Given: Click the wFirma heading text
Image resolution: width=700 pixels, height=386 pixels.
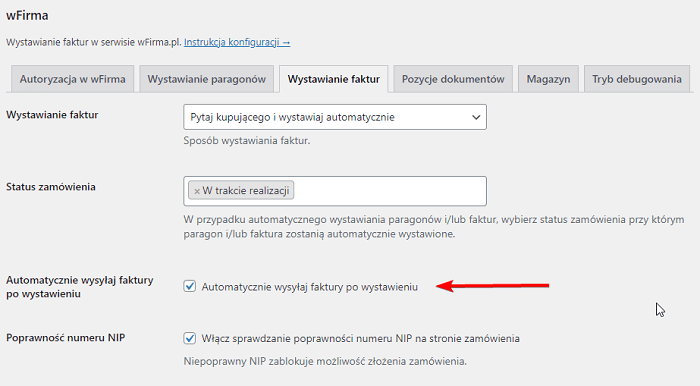Looking at the screenshot, I should pyautogui.click(x=27, y=16).
